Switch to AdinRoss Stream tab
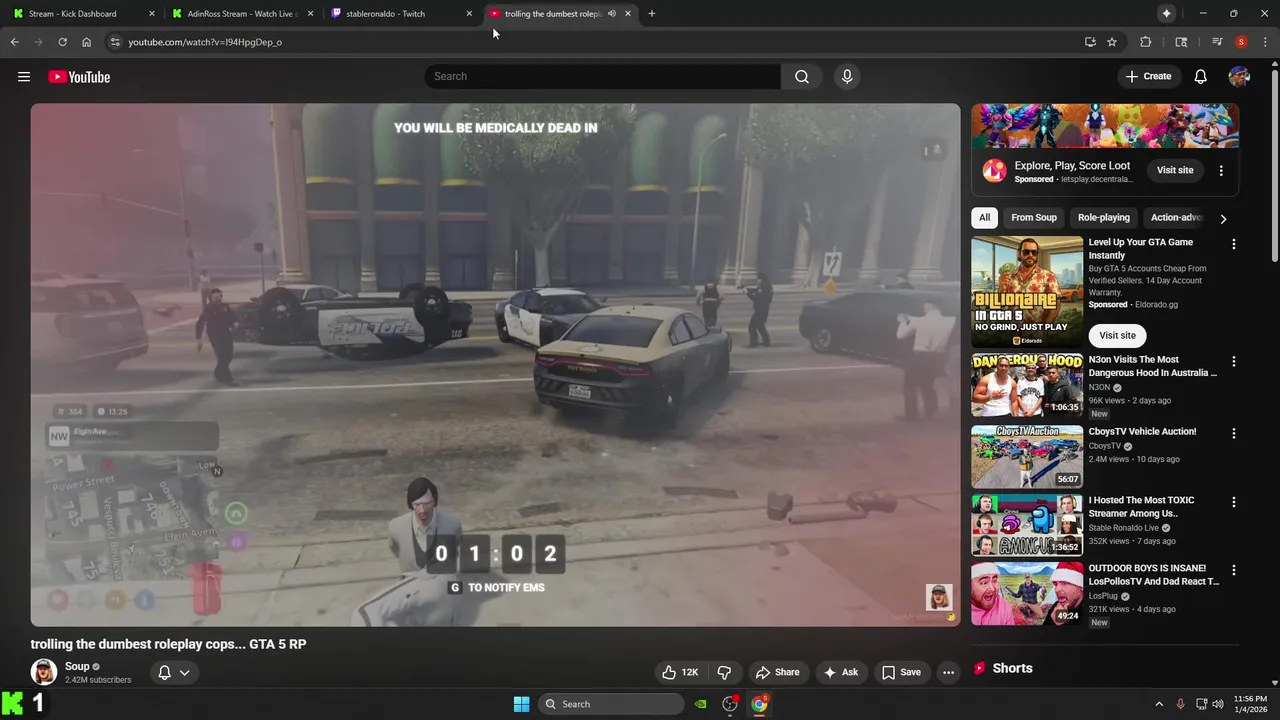 pos(243,14)
